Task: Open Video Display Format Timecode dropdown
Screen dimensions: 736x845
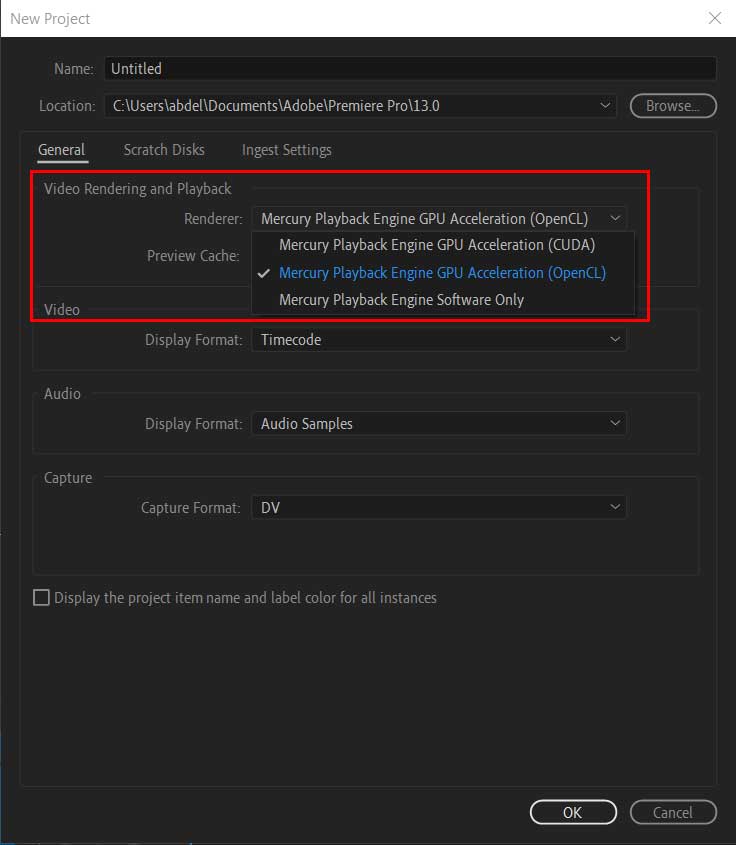Action: [x=439, y=340]
